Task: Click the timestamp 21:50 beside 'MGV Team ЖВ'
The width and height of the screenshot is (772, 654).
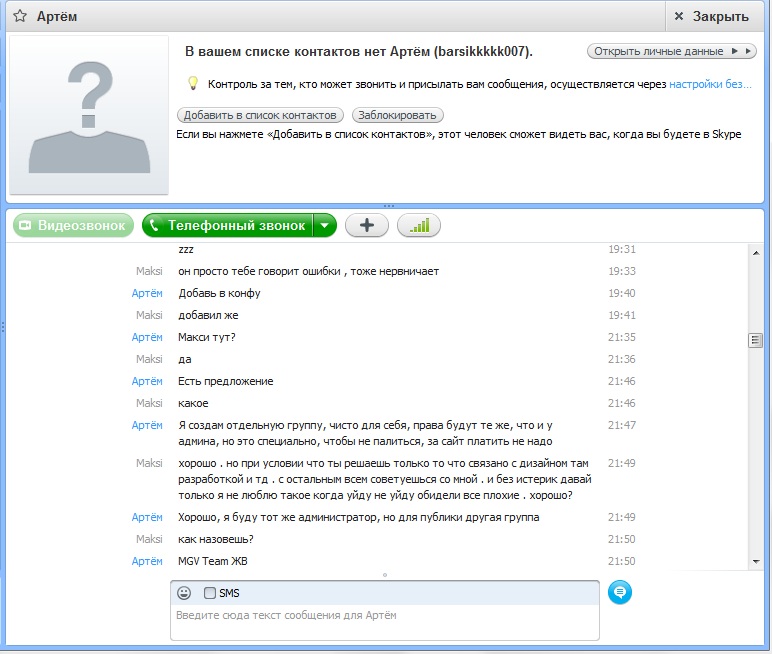Action: pyautogui.click(x=622, y=561)
